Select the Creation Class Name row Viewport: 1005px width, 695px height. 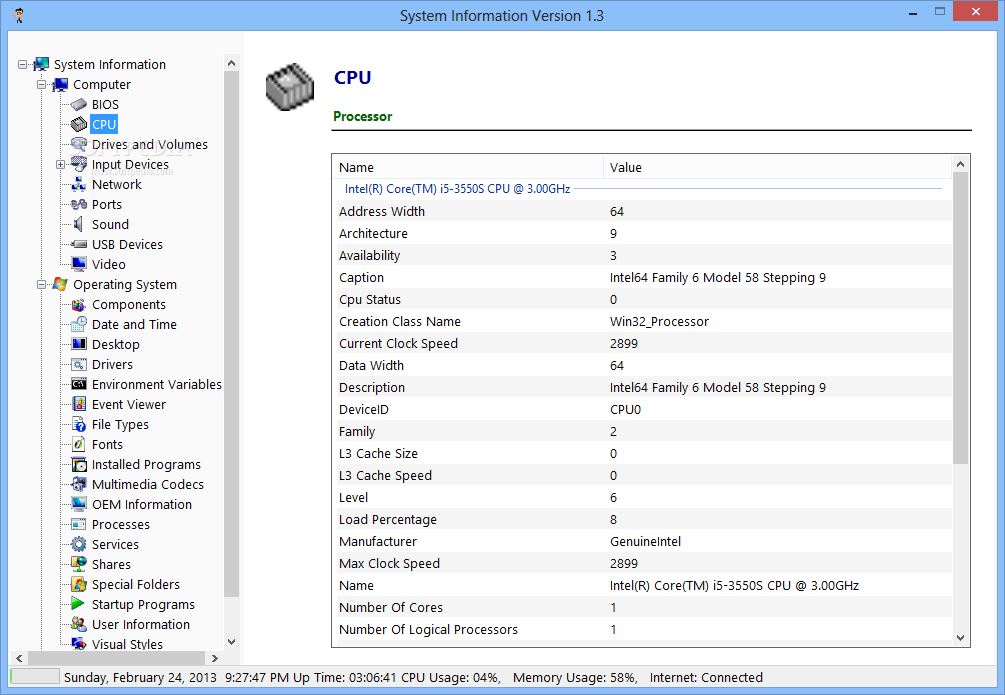pos(642,322)
